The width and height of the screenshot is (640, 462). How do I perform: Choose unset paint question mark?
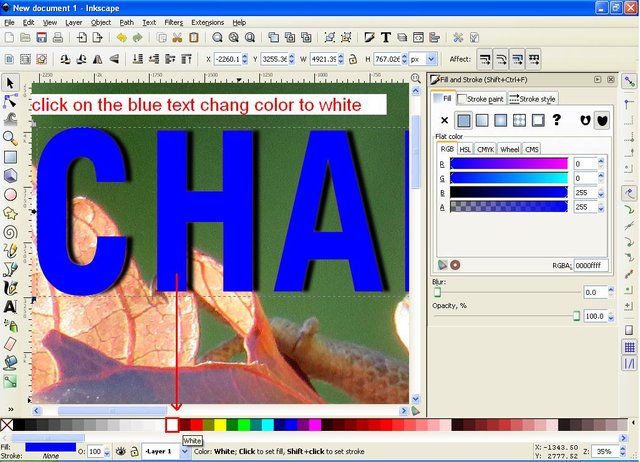[x=557, y=120]
